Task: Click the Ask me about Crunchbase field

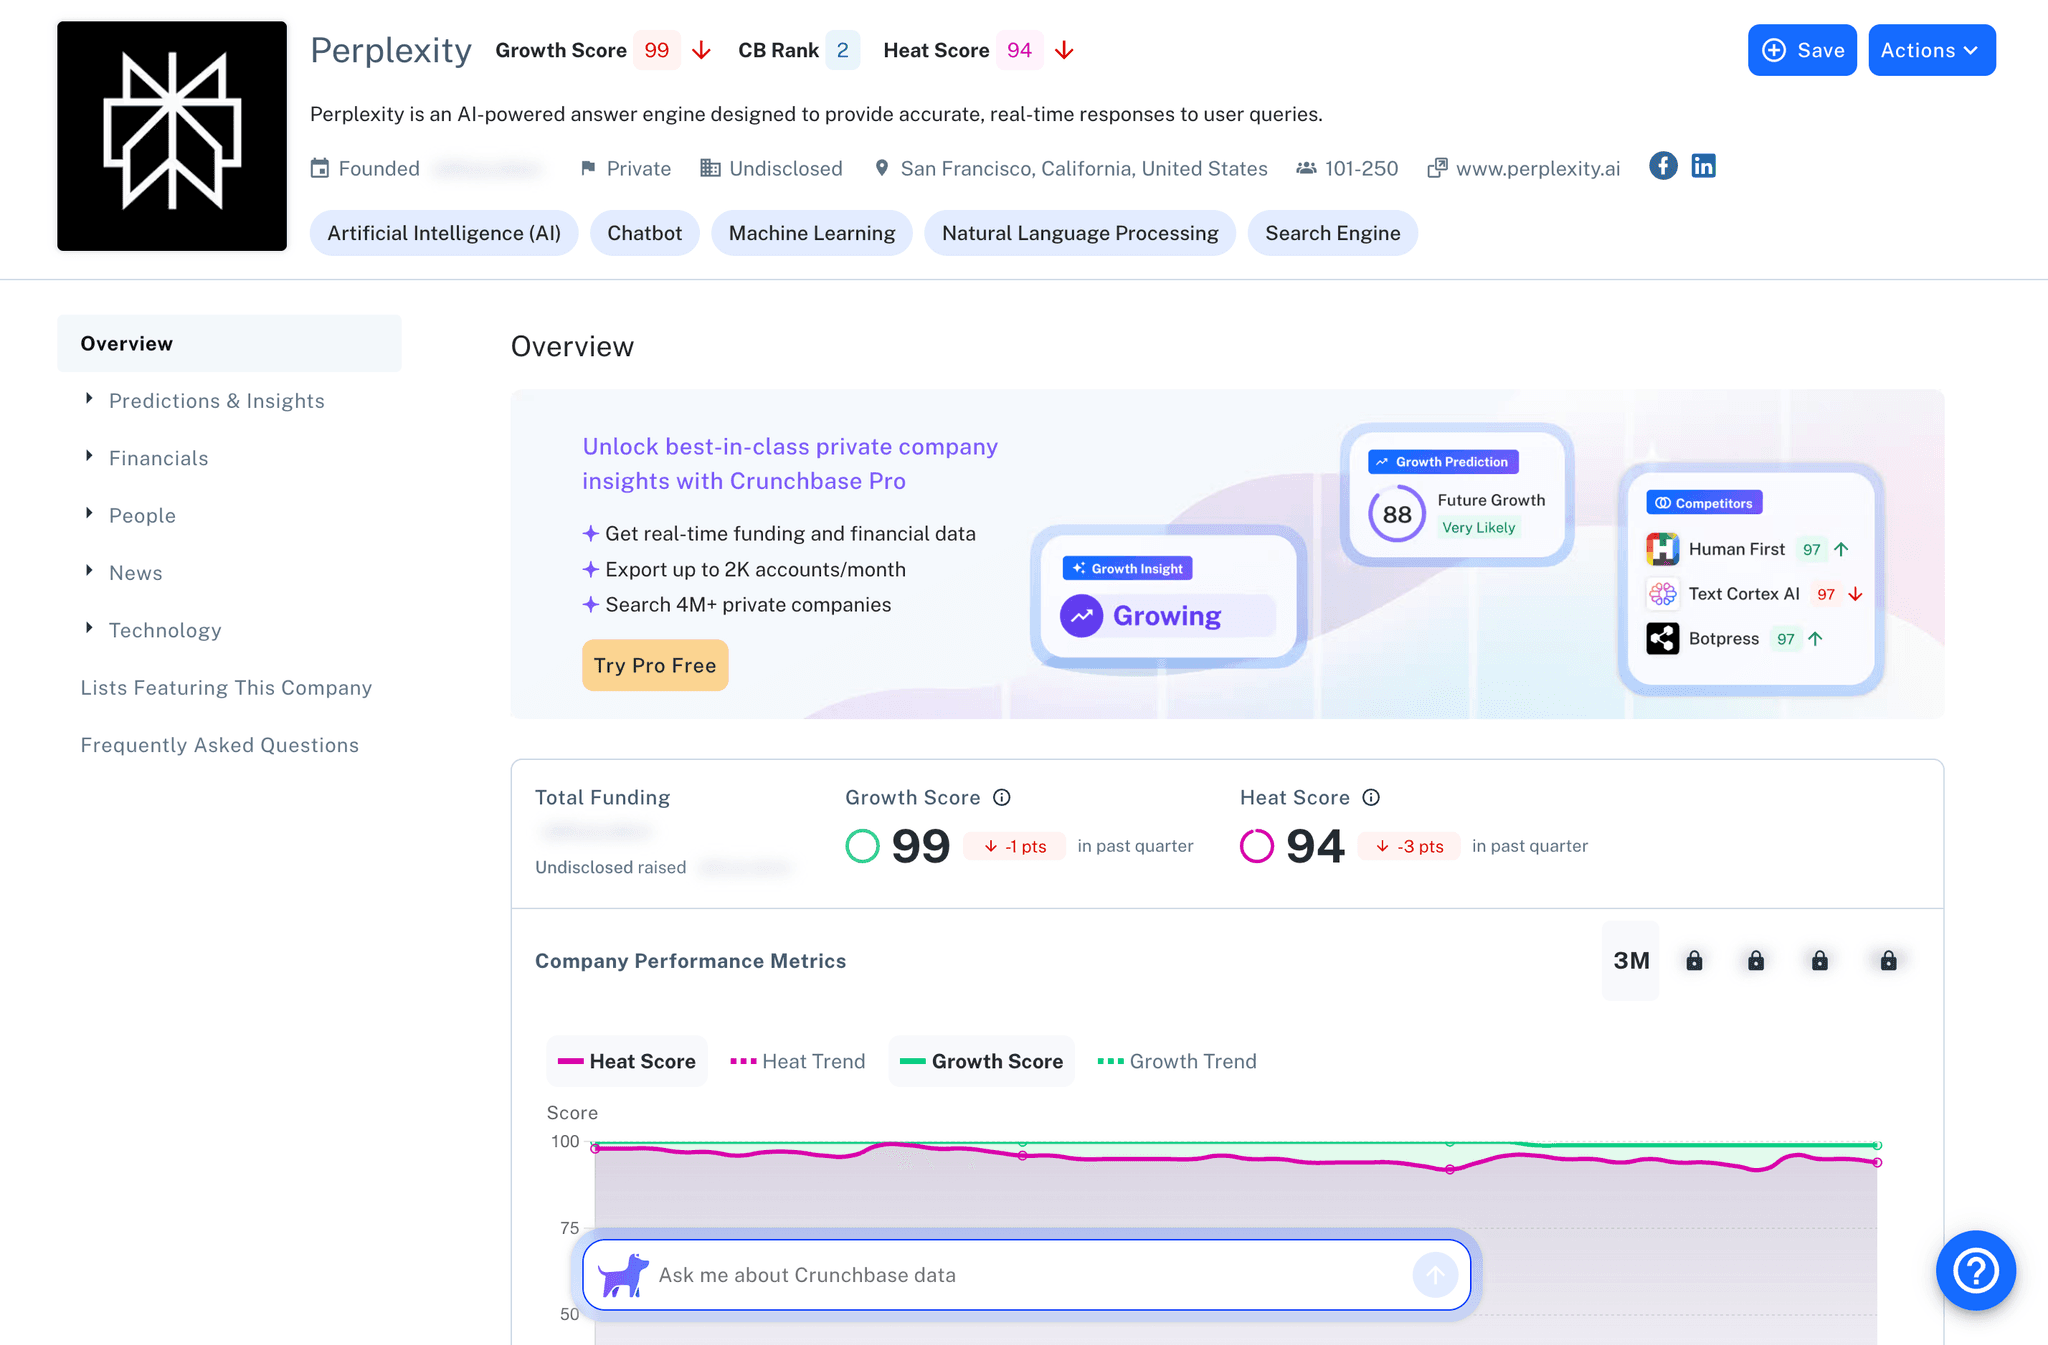Action: pos(1020,1275)
